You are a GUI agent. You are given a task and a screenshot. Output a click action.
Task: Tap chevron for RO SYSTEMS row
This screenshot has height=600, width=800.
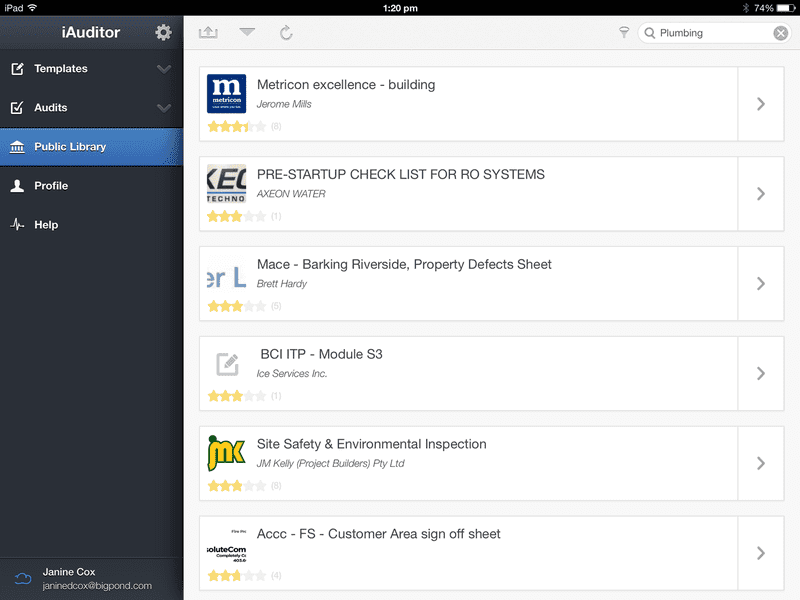coord(761,194)
